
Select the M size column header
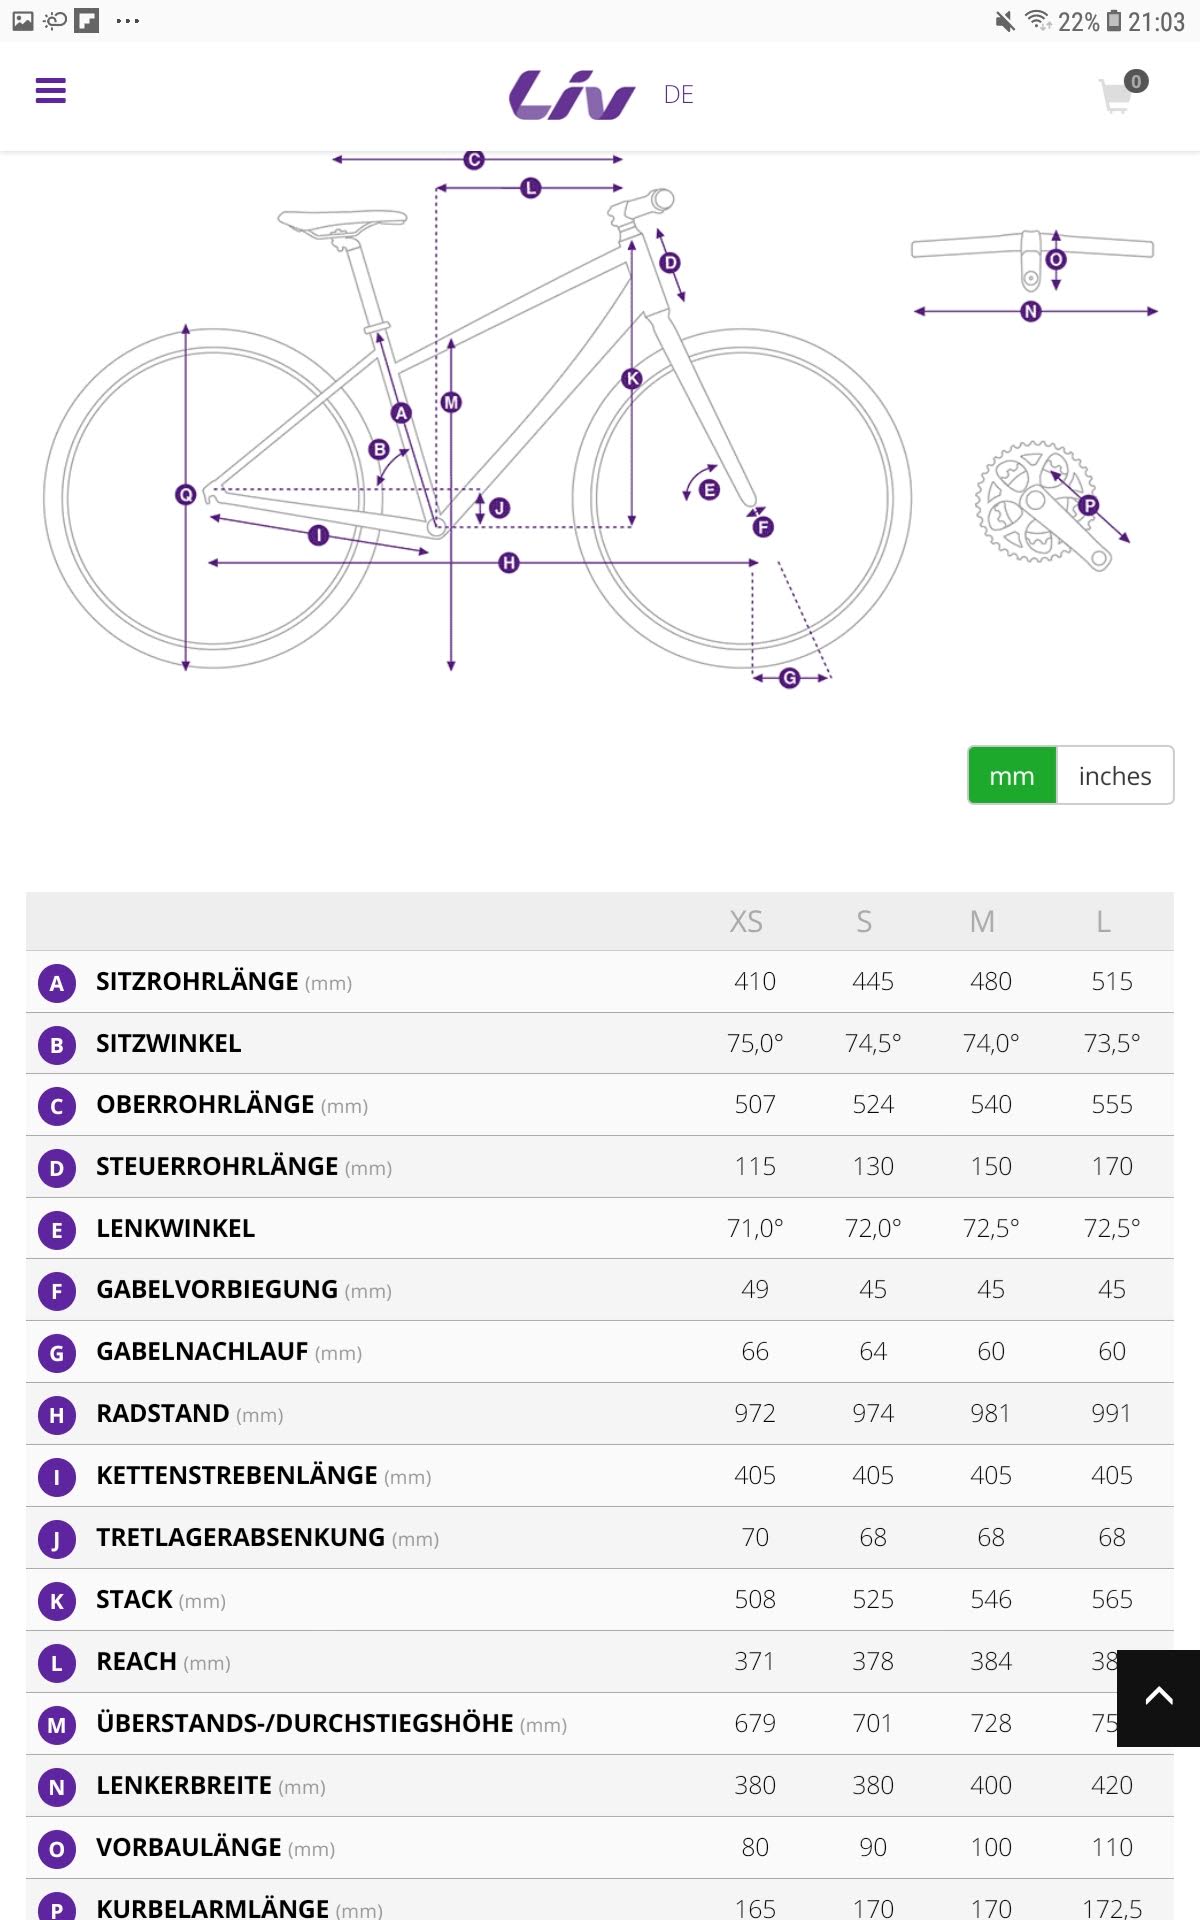(982, 921)
